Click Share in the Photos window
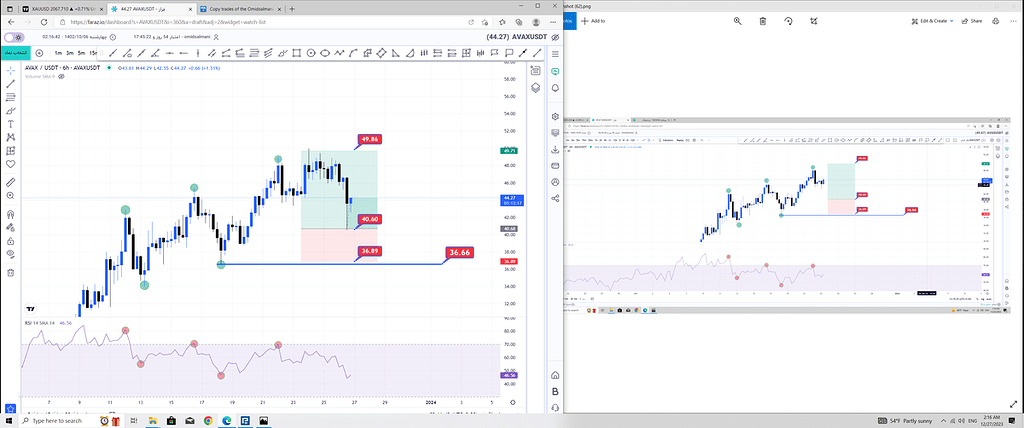1024x428 pixels. click(x=971, y=21)
